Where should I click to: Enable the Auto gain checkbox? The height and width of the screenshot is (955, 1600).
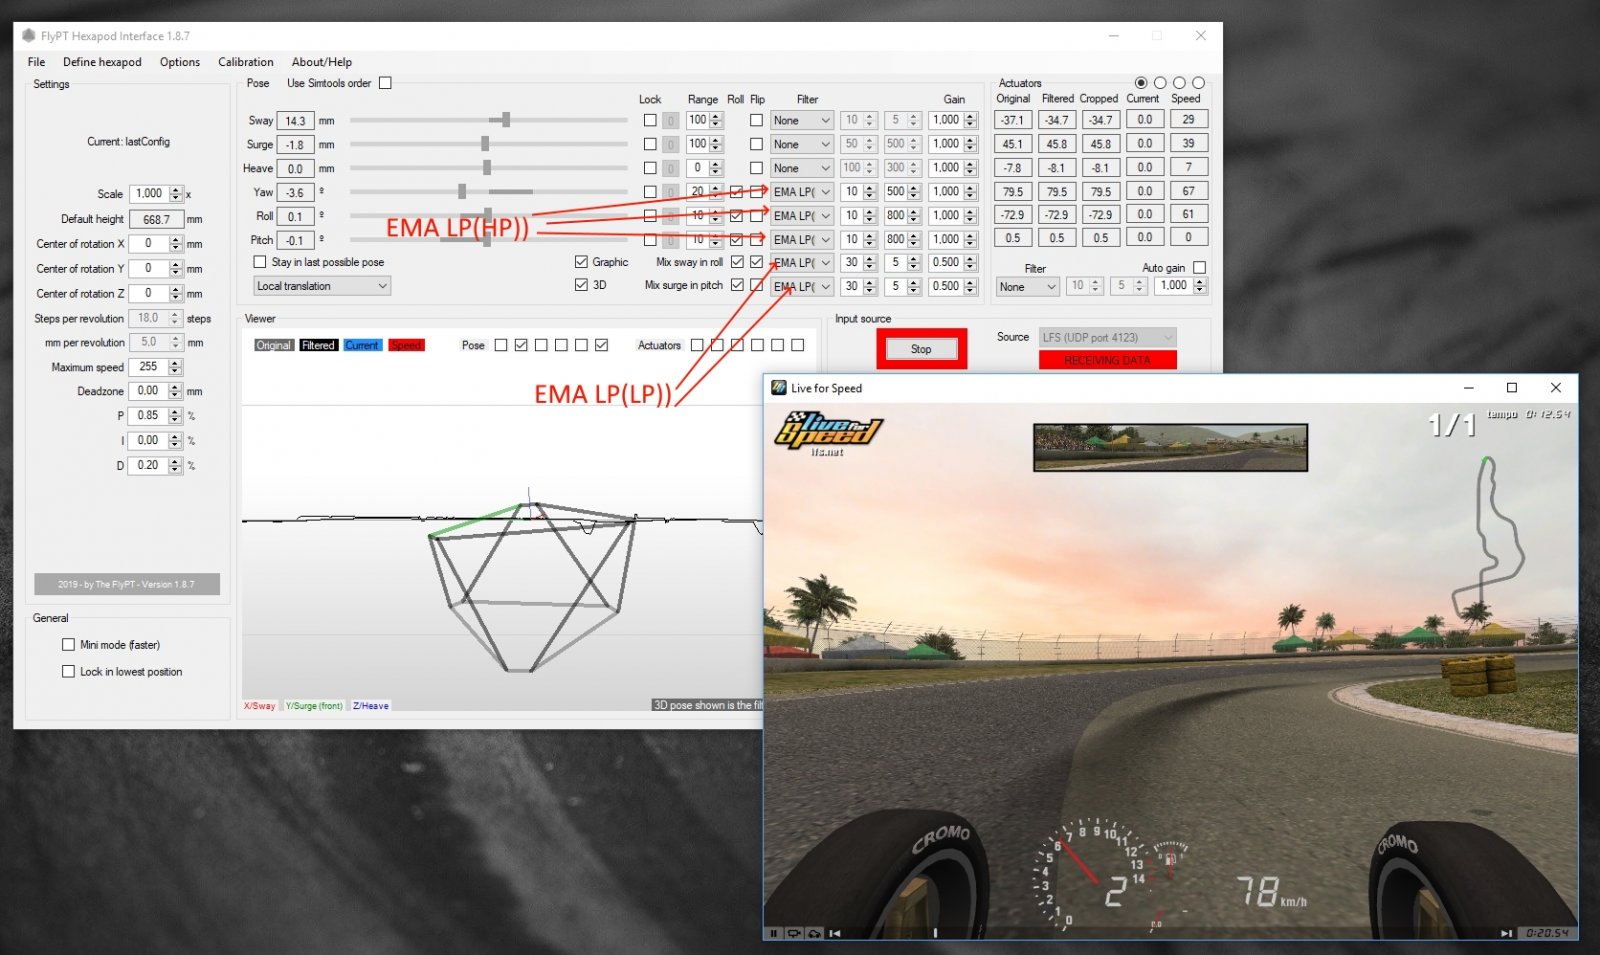[1199, 268]
